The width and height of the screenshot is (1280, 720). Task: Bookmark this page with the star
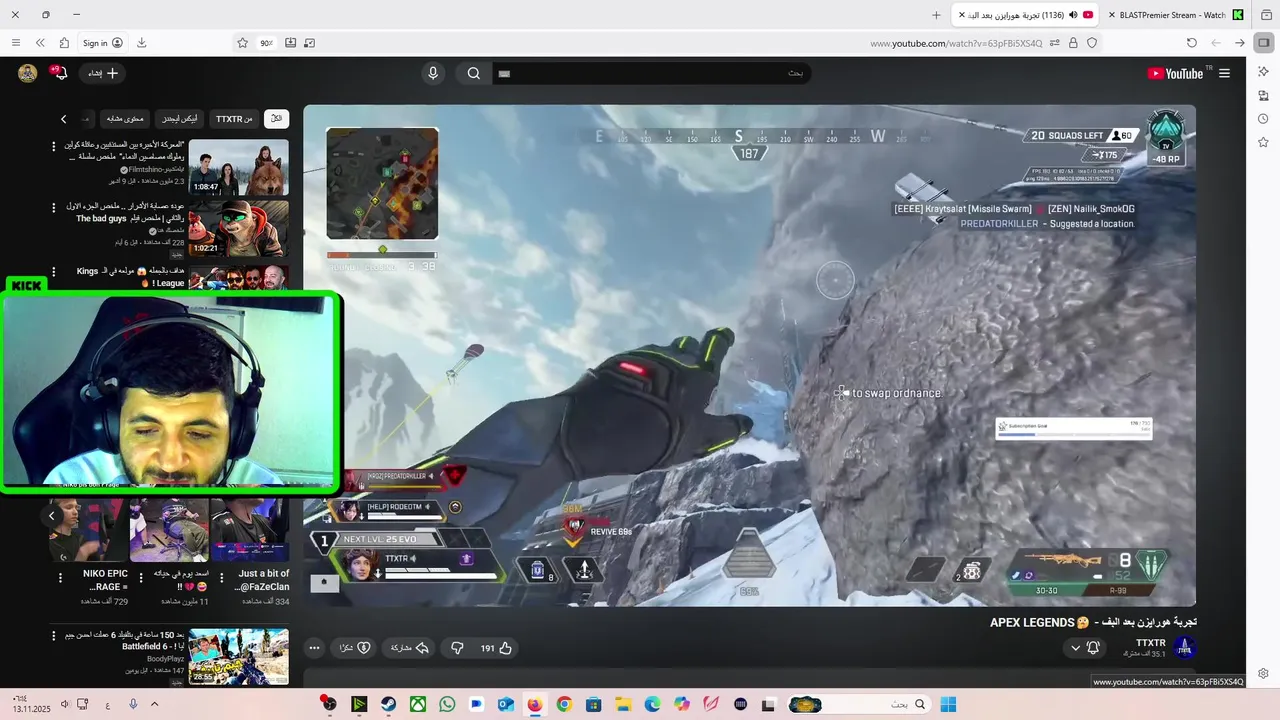click(x=242, y=43)
